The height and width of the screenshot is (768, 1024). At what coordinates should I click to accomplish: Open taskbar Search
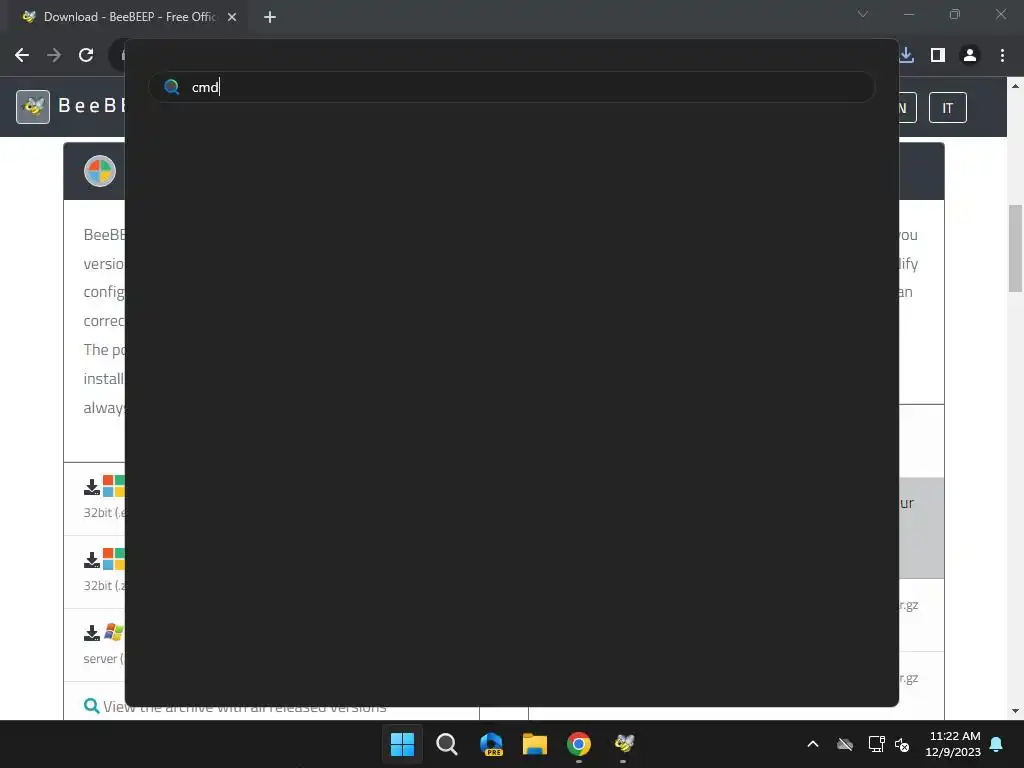[x=447, y=744]
